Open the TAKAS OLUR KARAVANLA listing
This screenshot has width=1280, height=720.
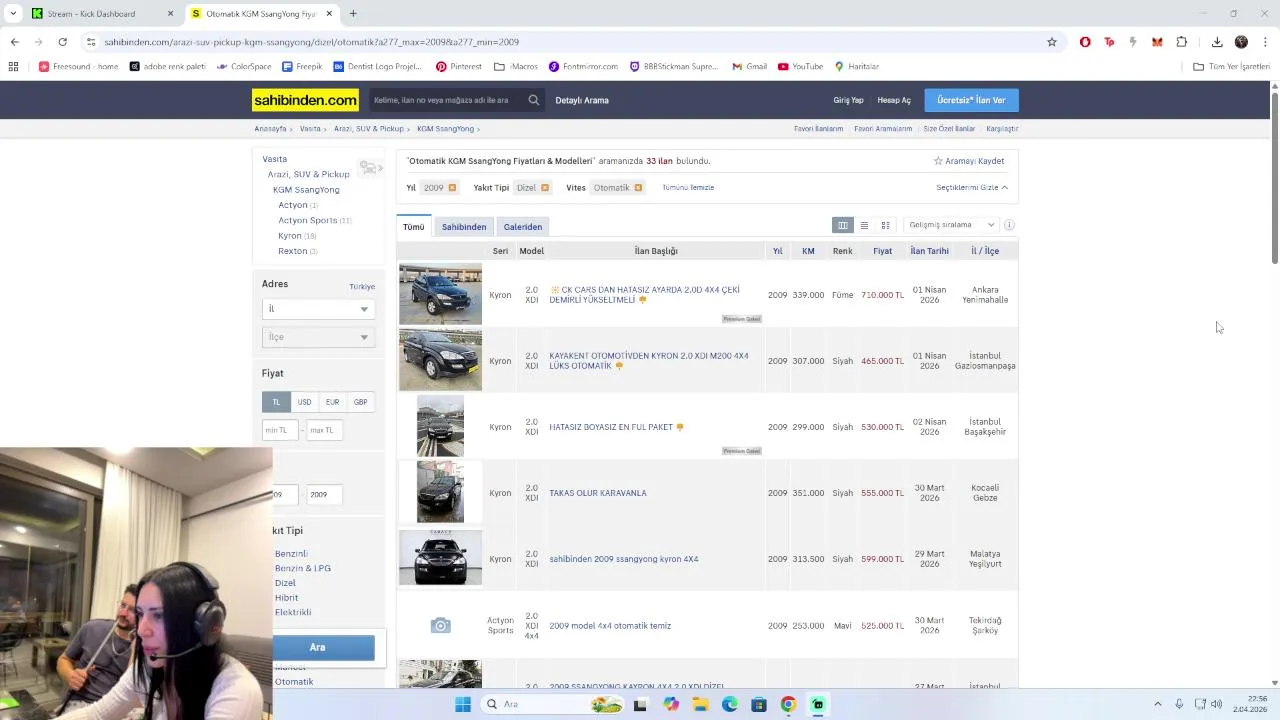tap(598, 493)
